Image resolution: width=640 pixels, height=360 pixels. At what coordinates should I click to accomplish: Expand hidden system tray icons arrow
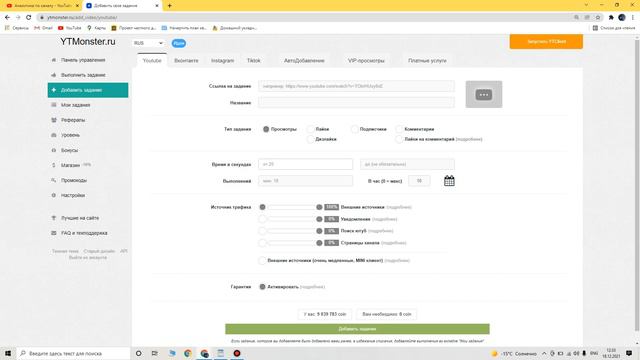(544, 353)
